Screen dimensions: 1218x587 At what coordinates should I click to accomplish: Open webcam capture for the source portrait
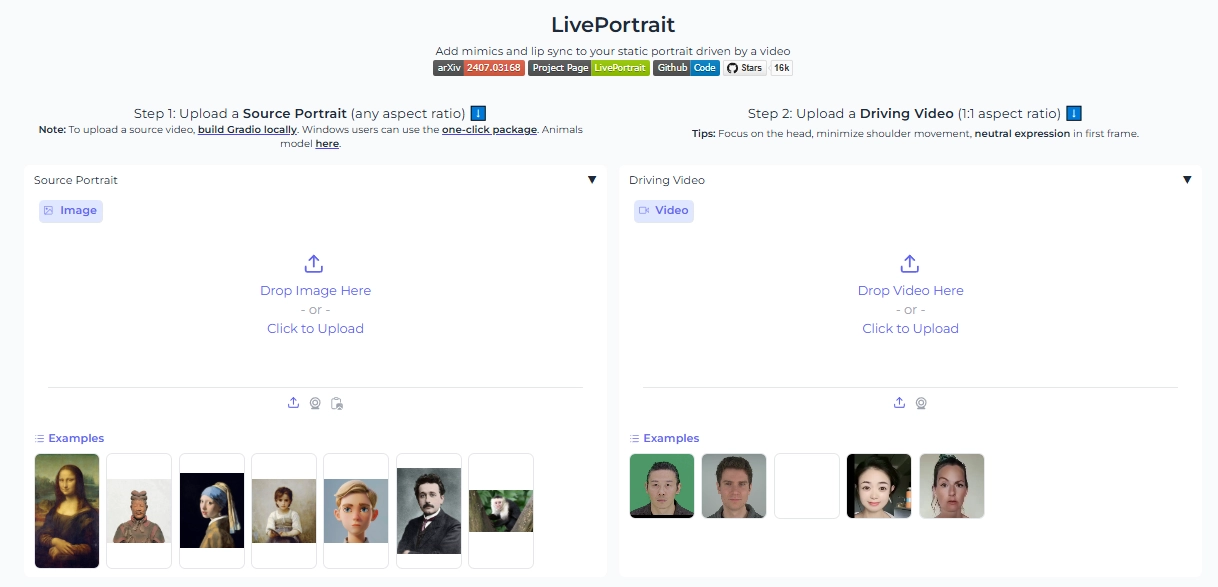point(315,403)
